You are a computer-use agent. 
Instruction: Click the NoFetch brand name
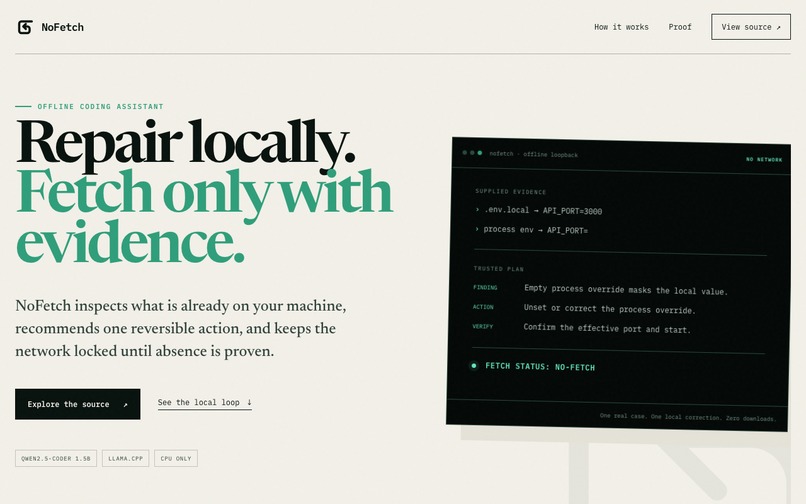pos(62,27)
